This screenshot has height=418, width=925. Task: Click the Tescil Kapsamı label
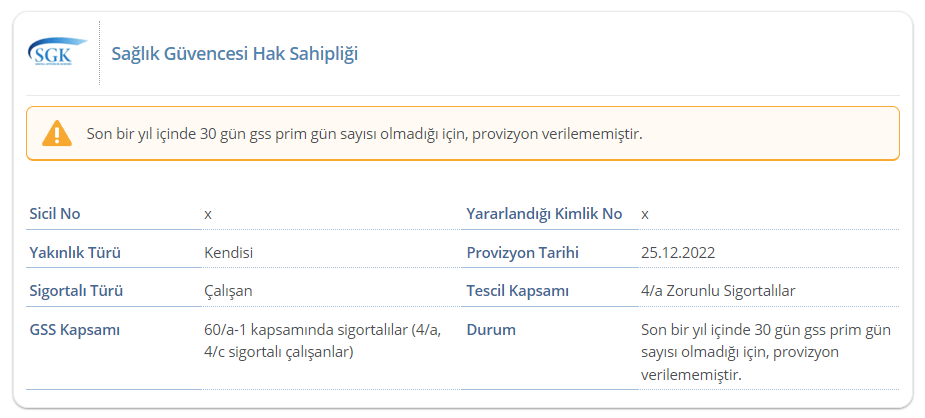click(x=517, y=291)
